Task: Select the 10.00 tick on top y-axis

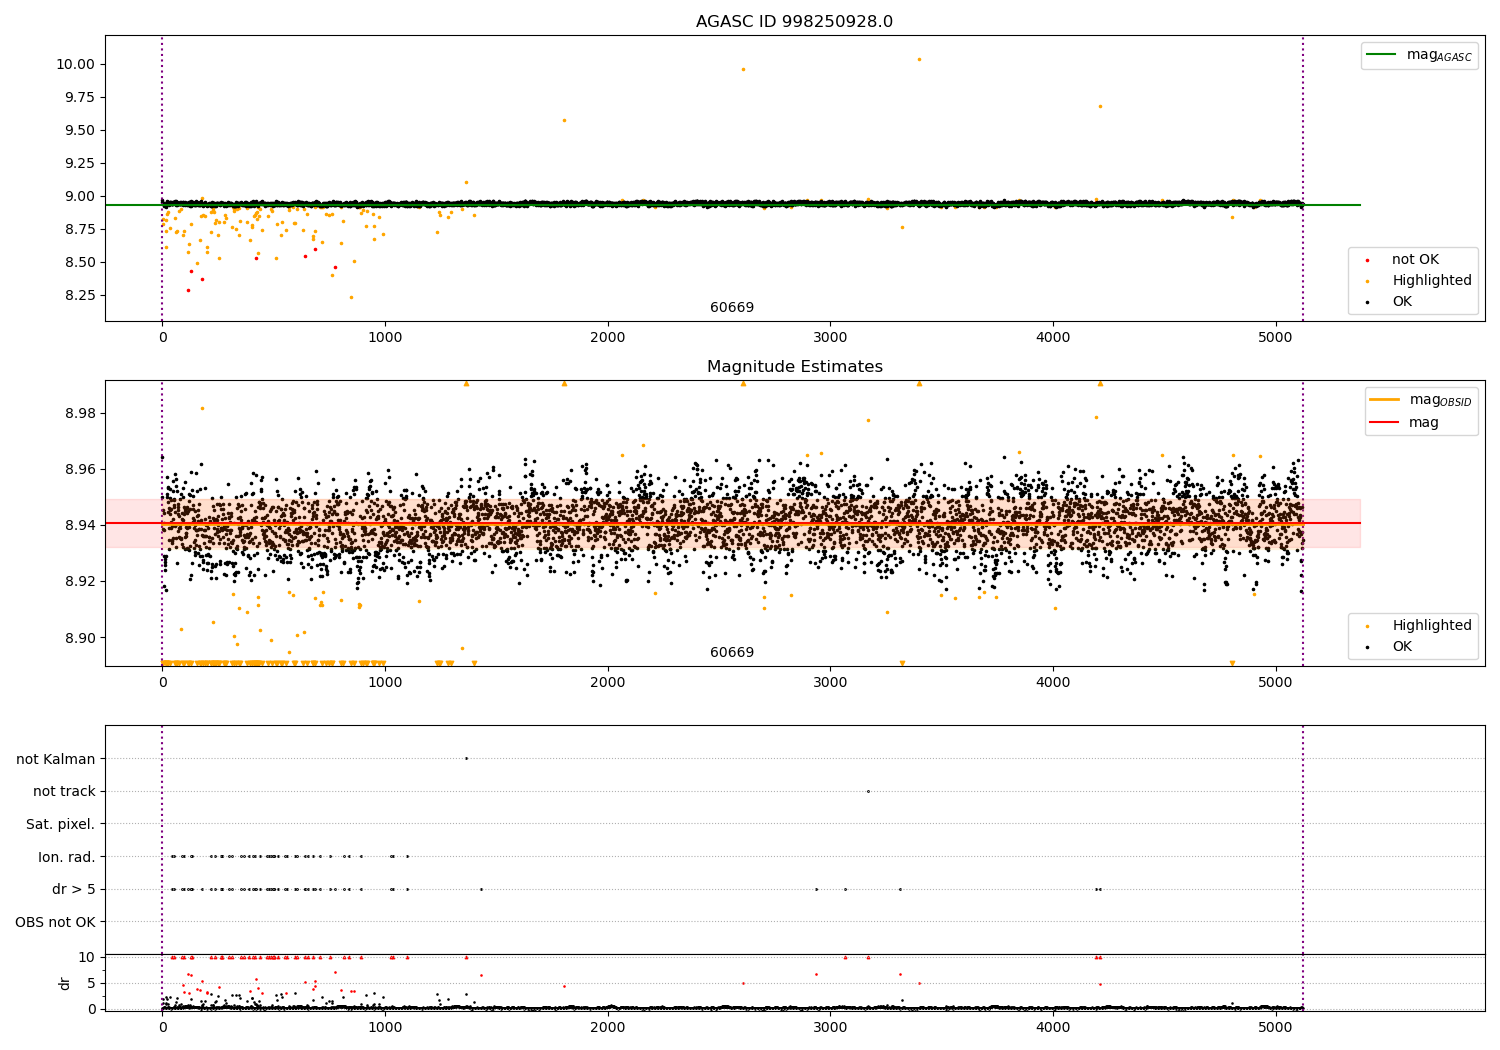Action: coord(75,64)
